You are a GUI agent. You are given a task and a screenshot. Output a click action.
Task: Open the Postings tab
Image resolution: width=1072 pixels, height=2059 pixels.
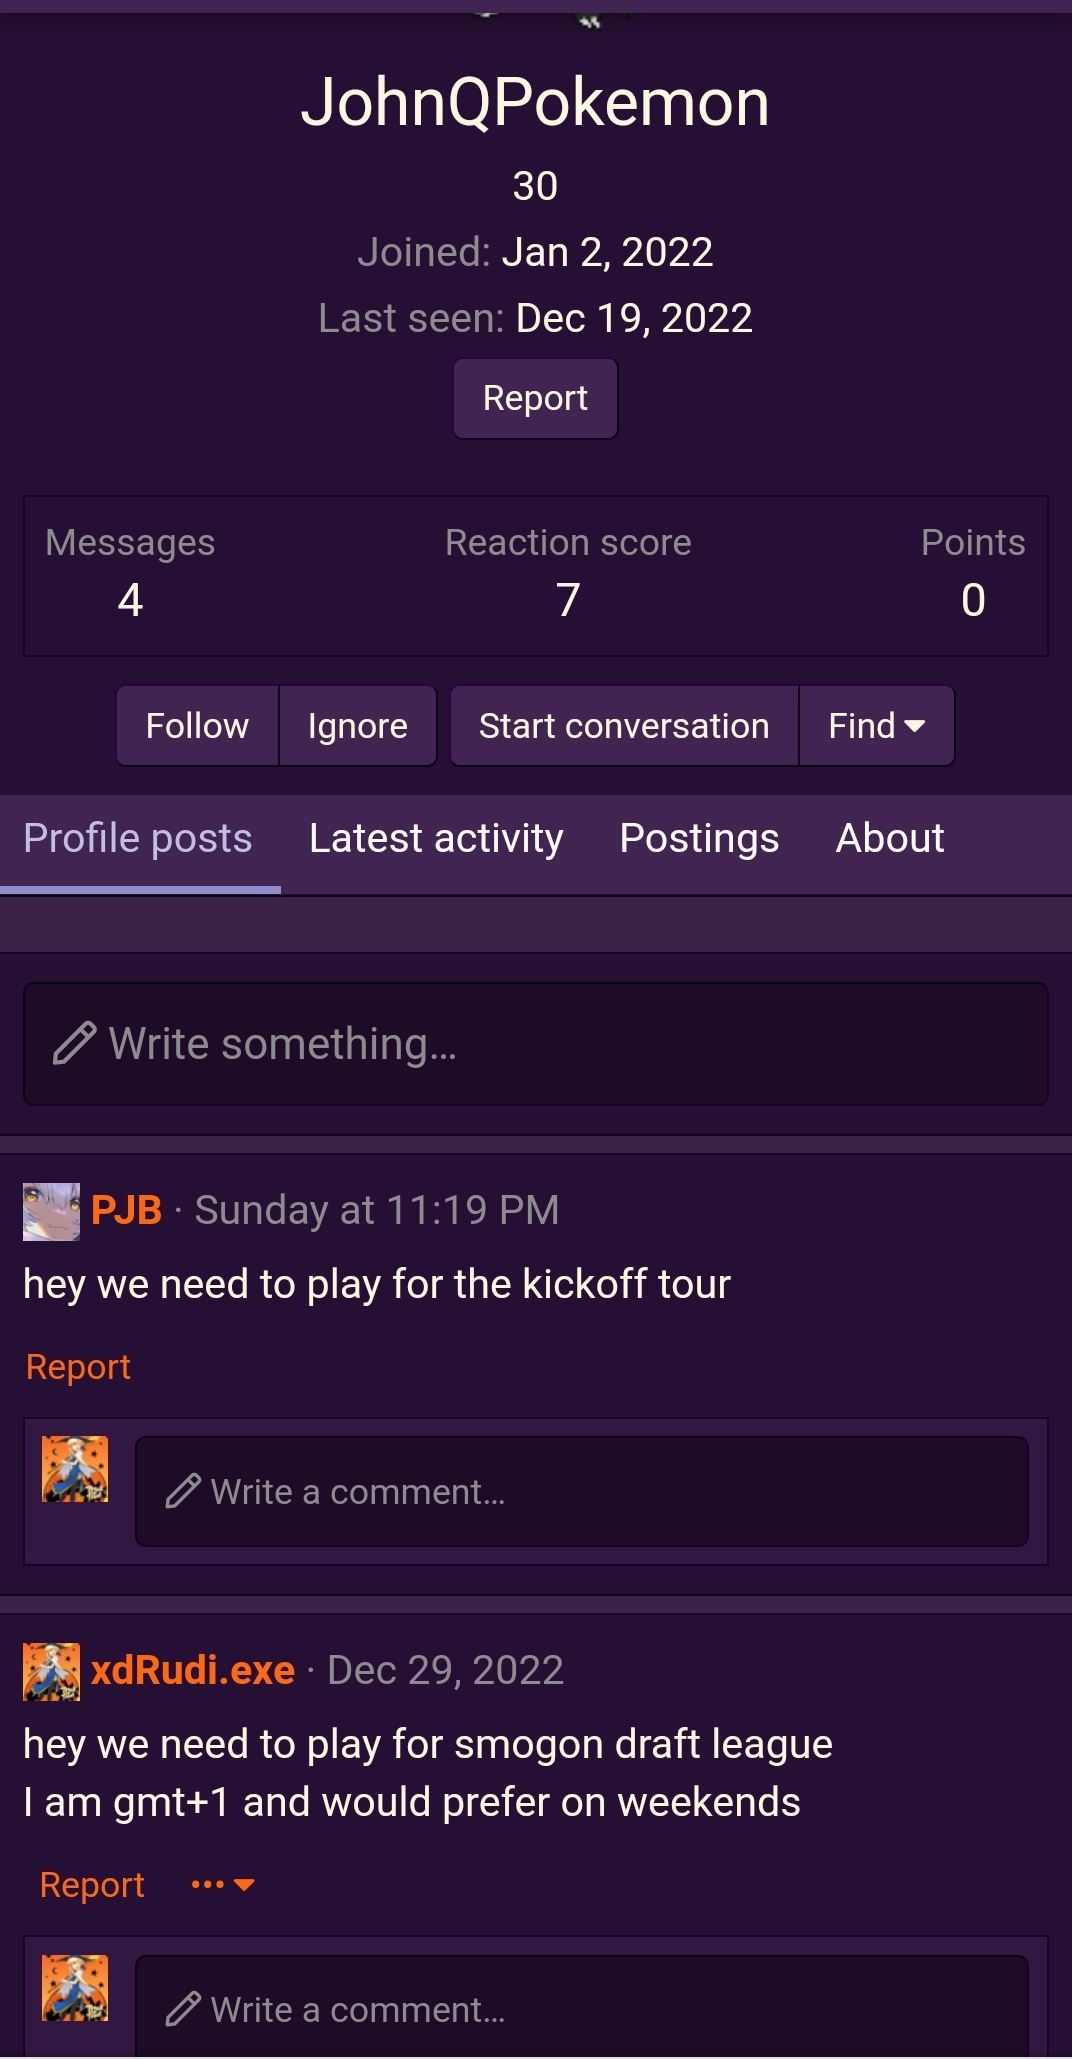699,839
